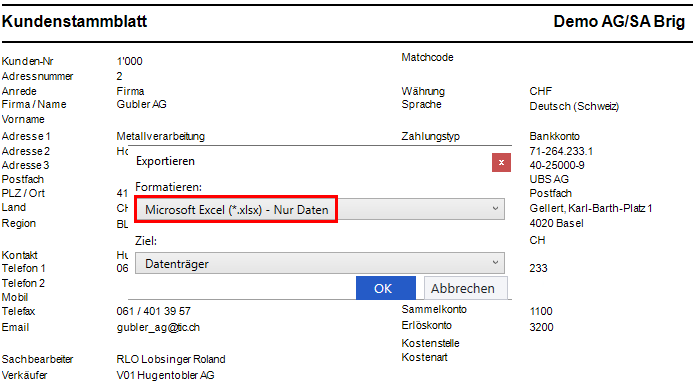Click the chevron arrow of Ziel dropdown
The width and height of the screenshot is (693, 385).
[x=495, y=263]
